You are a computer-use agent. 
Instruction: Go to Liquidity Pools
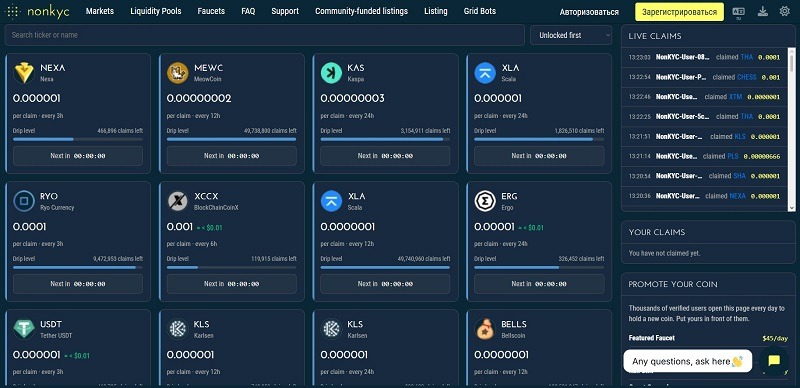pyautogui.click(x=156, y=11)
